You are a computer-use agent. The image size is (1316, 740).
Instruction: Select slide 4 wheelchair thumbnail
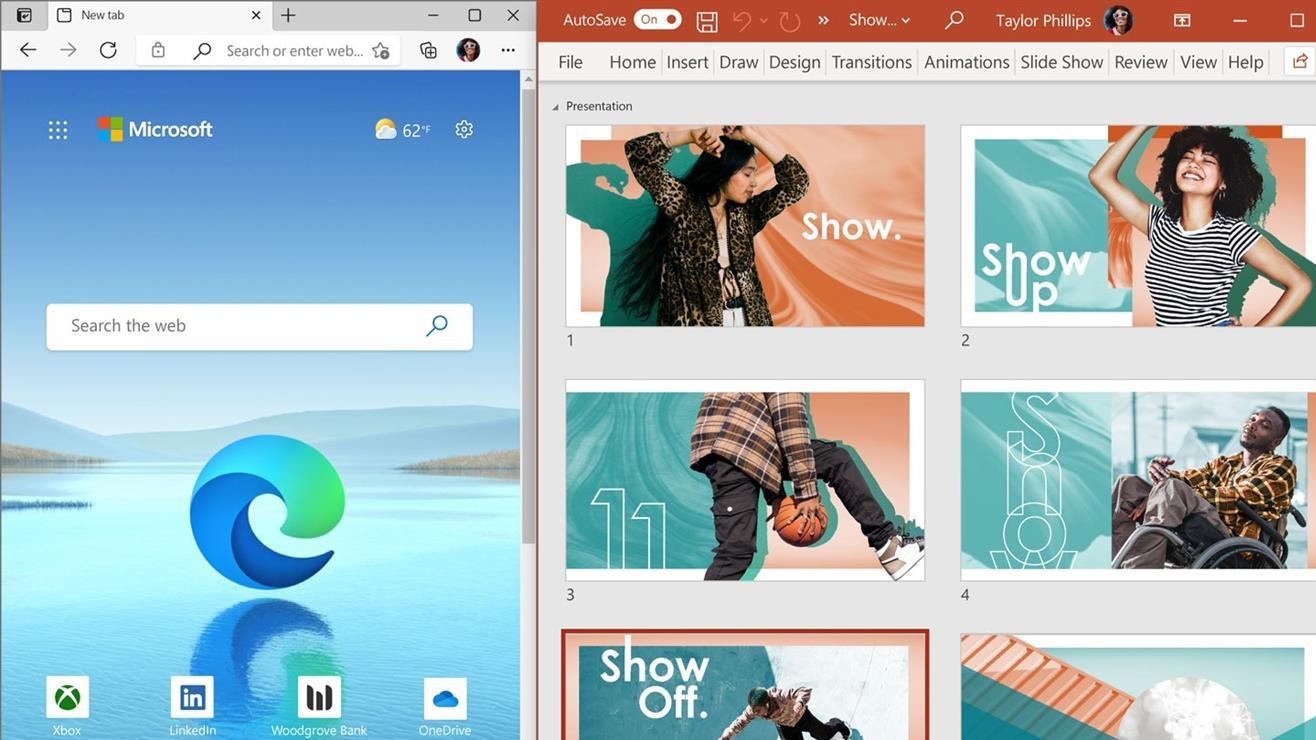tap(1138, 480)
